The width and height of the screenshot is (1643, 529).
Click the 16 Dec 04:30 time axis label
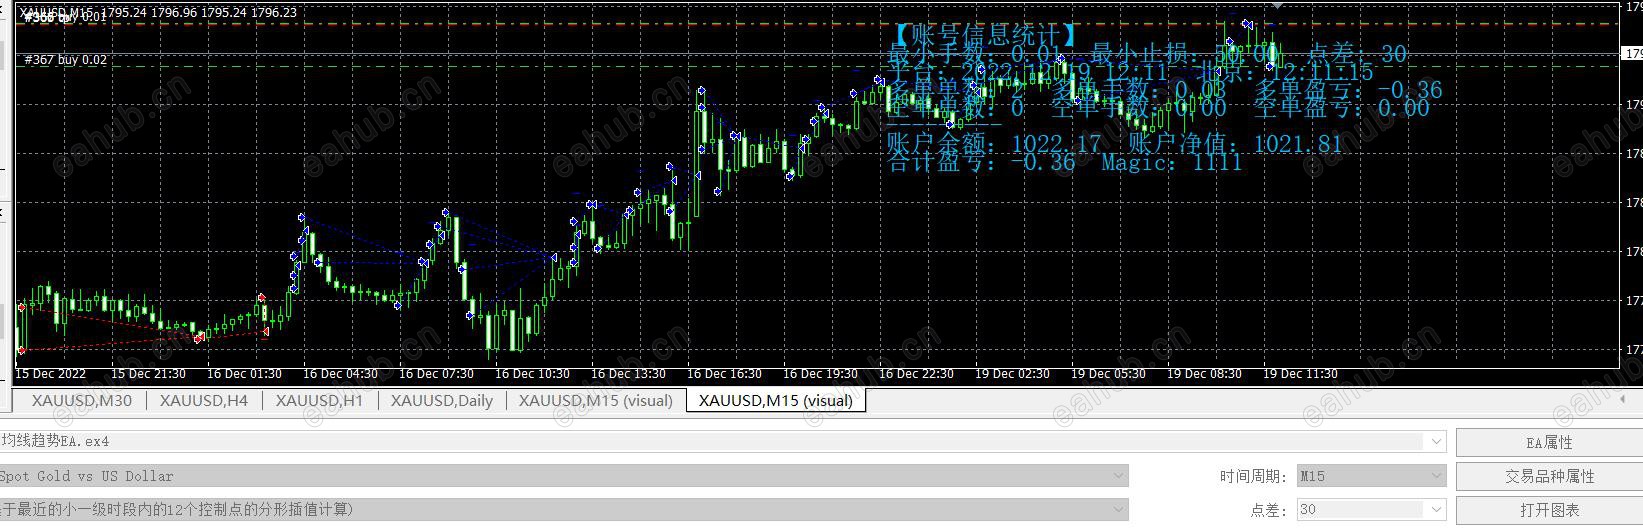tap(340, 374)
